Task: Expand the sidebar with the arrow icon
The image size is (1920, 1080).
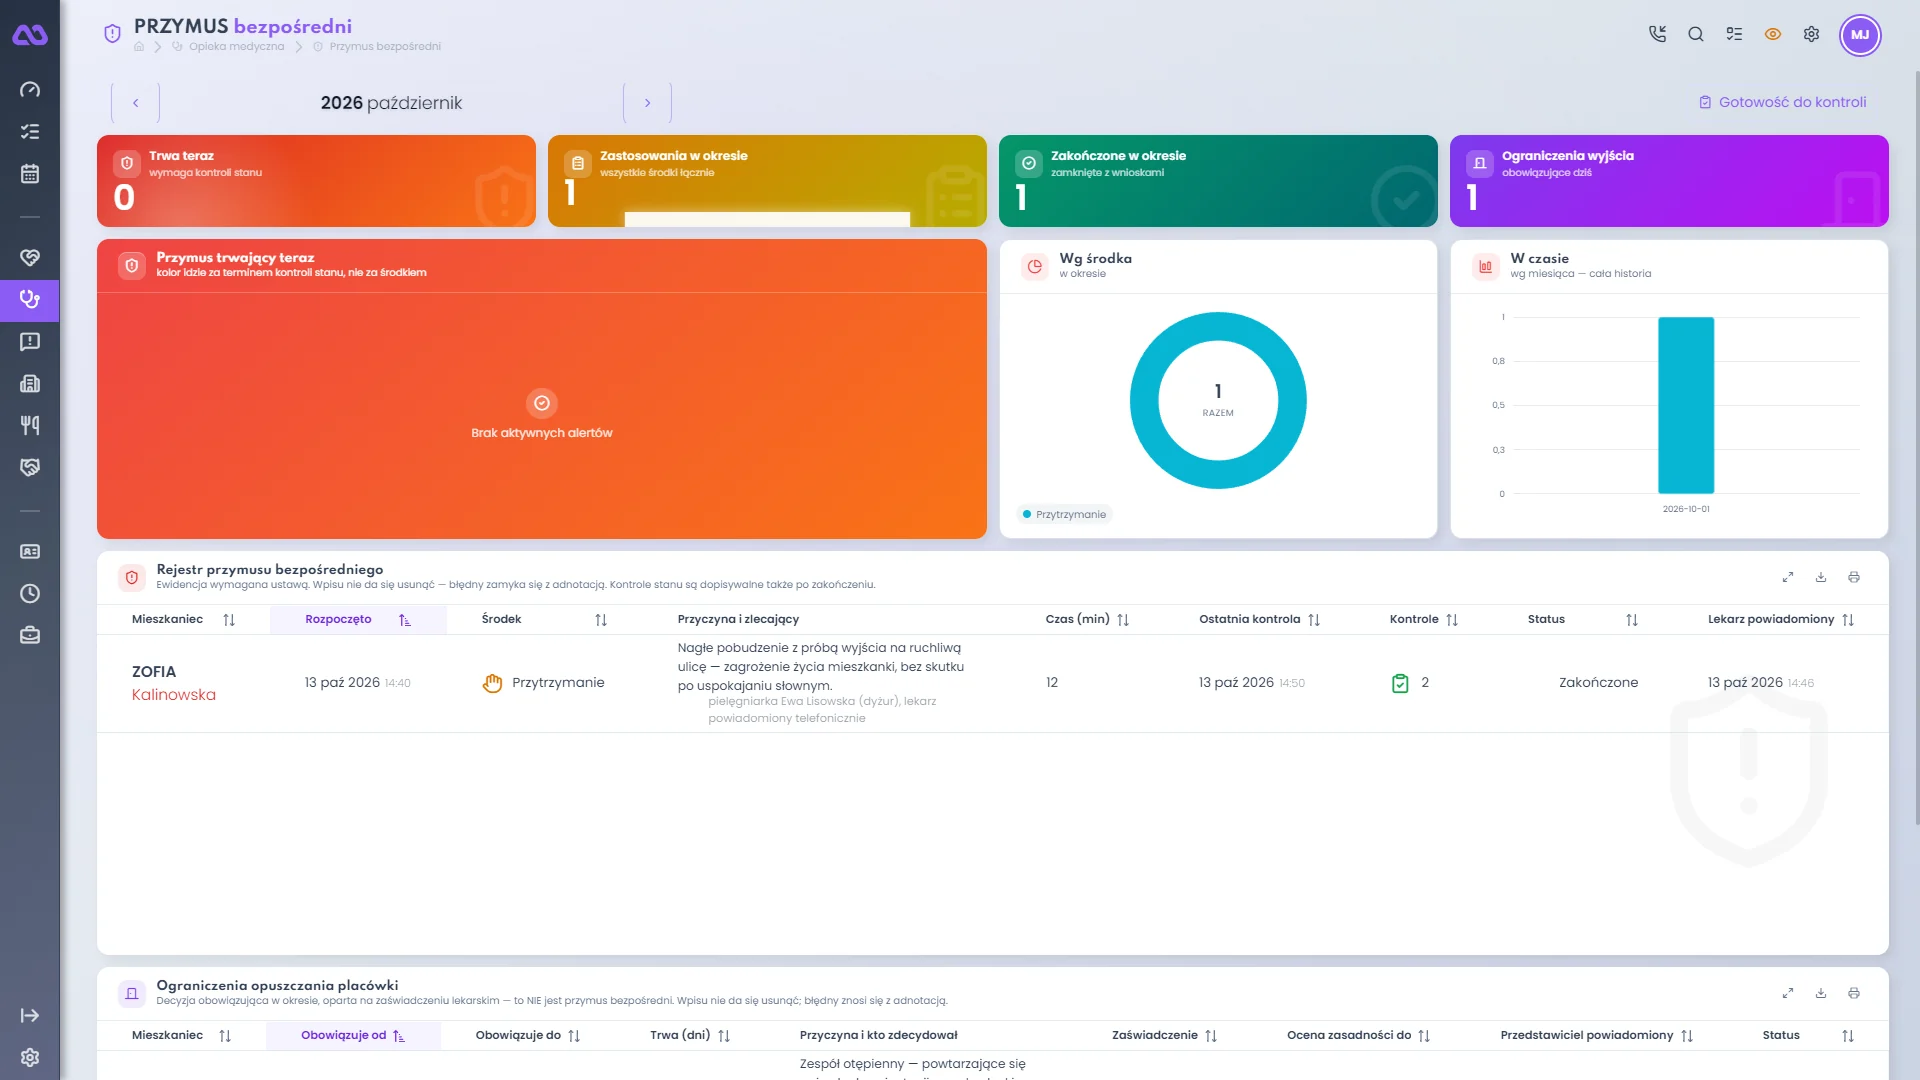Action: pyautogui.click(x=30, y=1016)
